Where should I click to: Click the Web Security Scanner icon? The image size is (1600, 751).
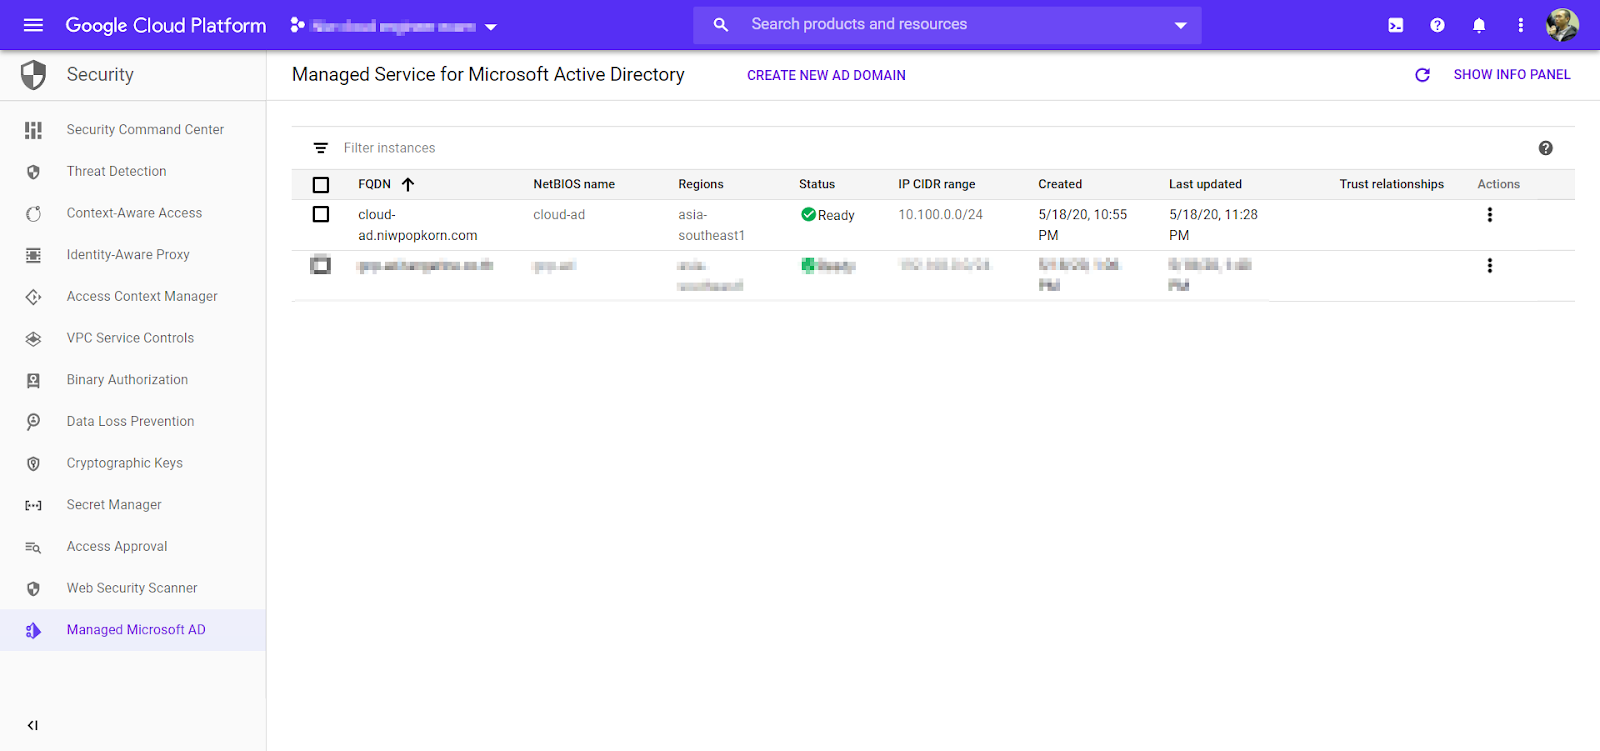click(33, 589)
